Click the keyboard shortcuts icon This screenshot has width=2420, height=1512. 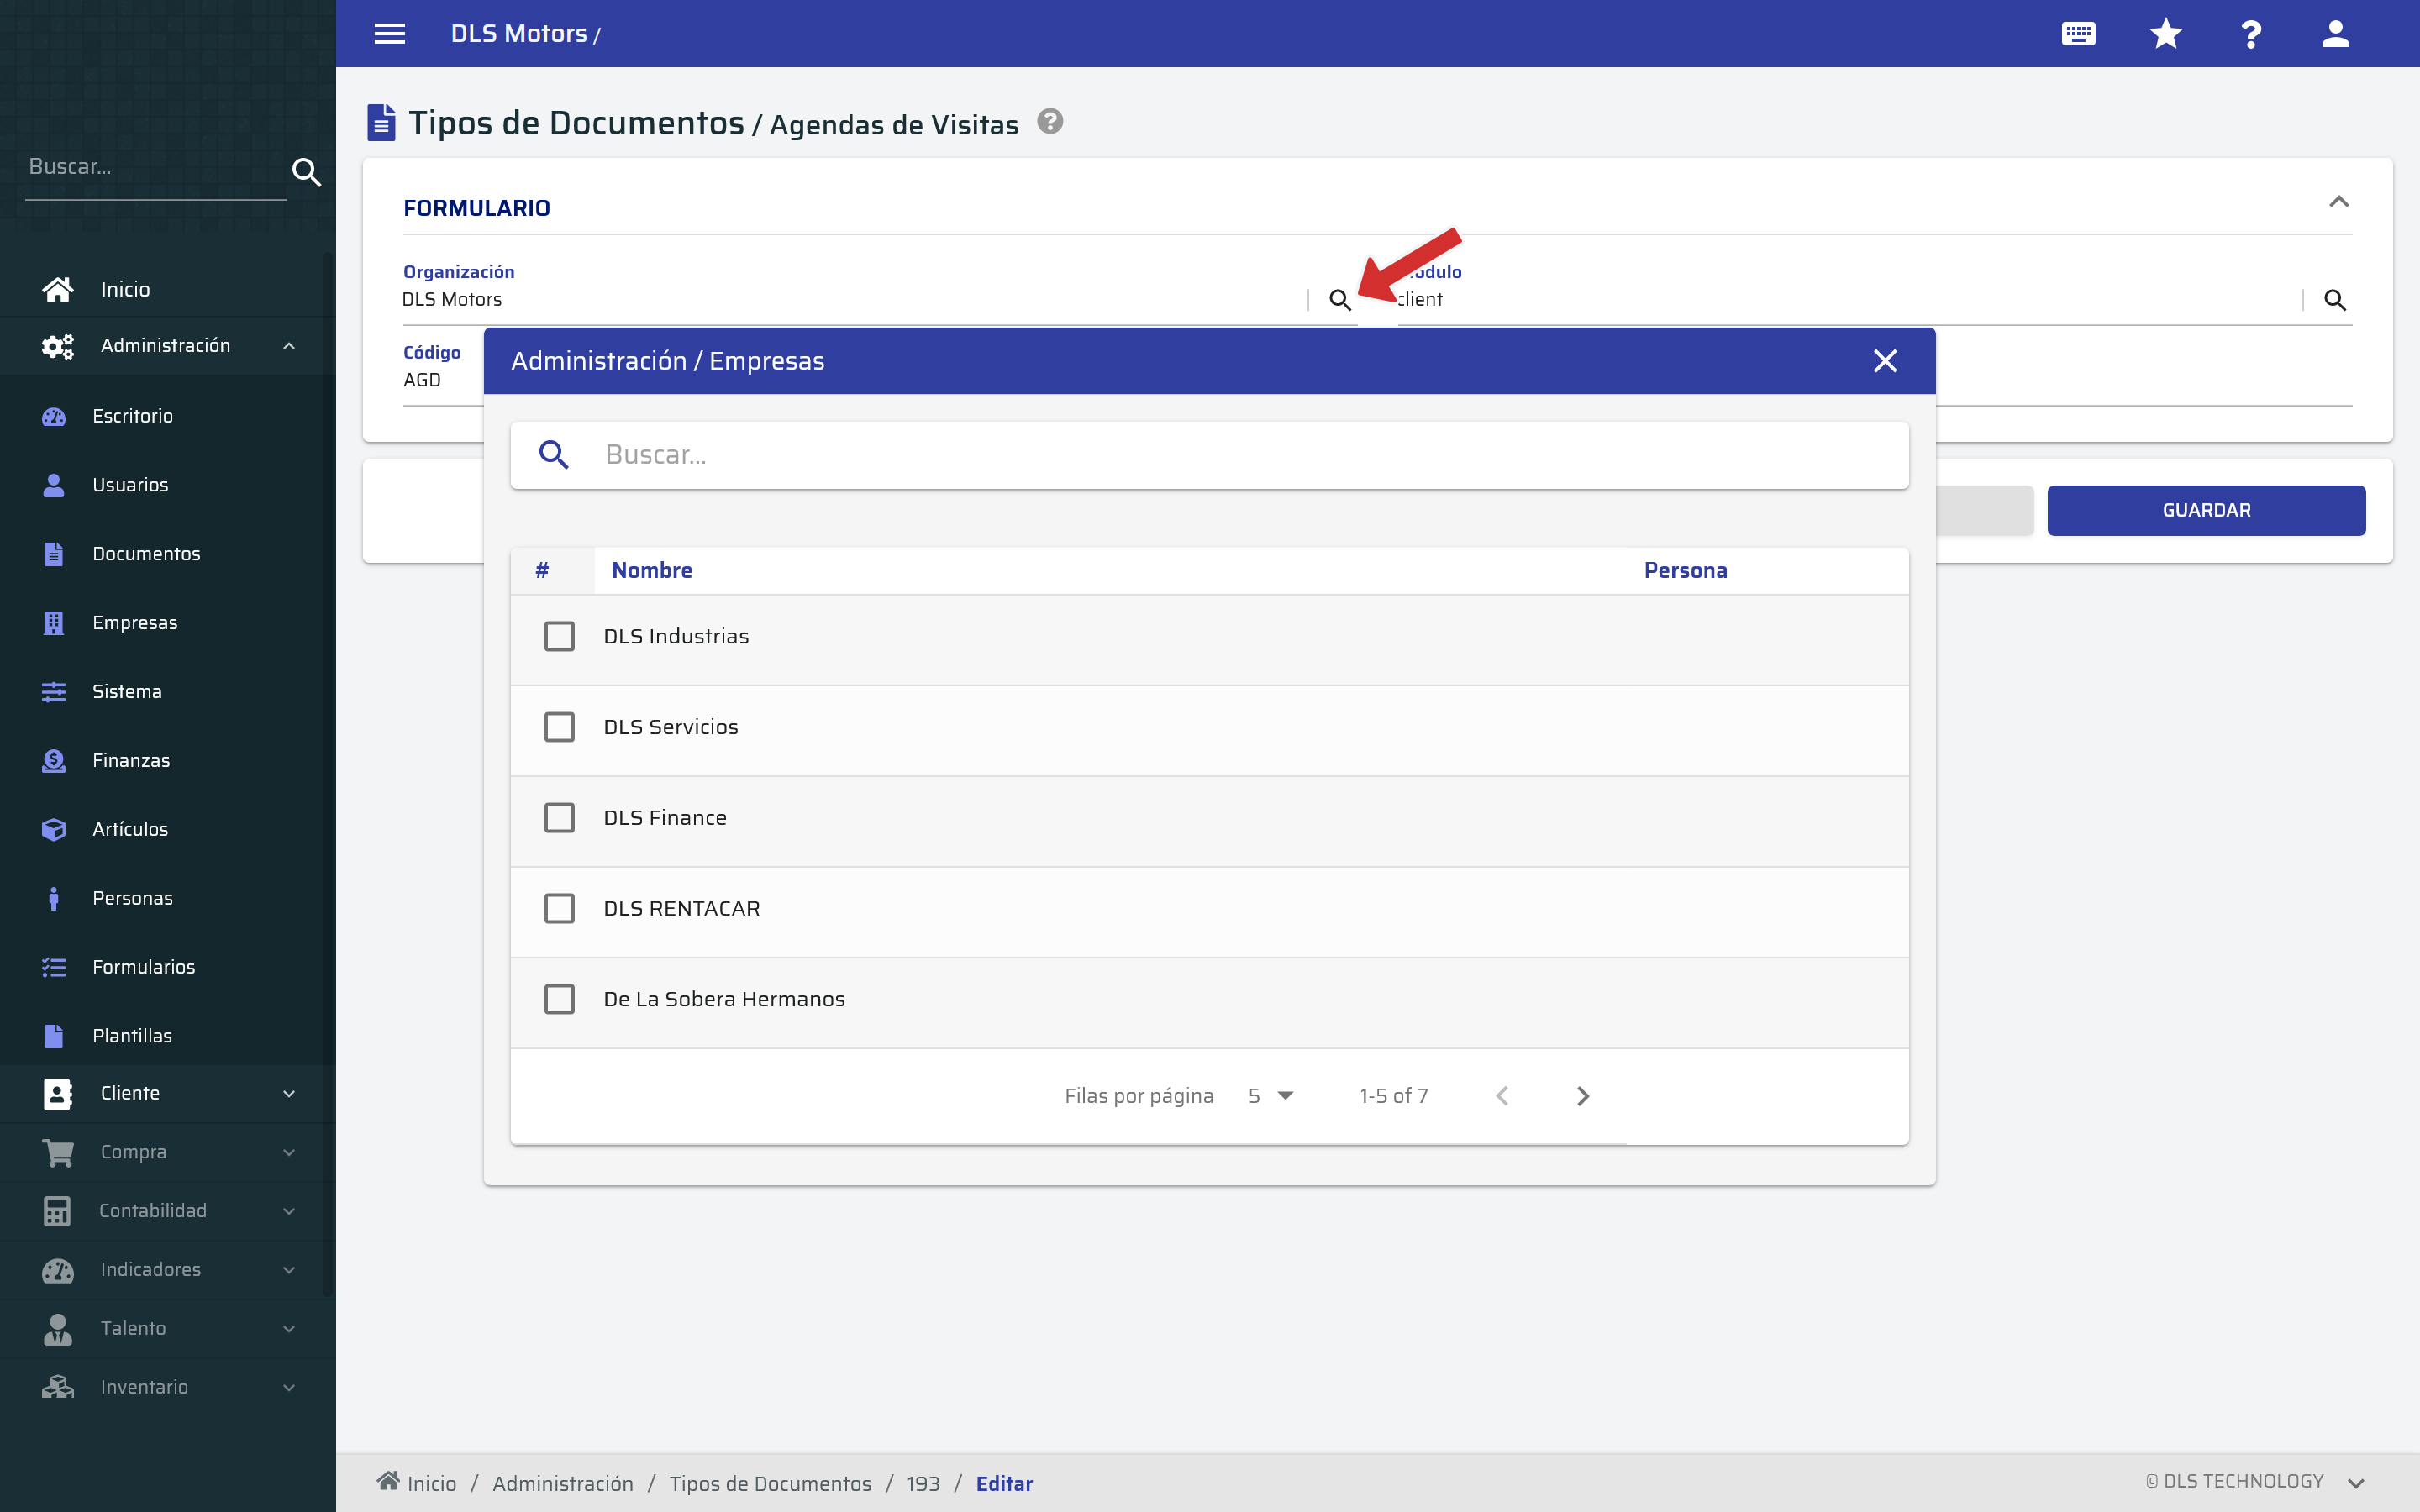pos(2078,34)
